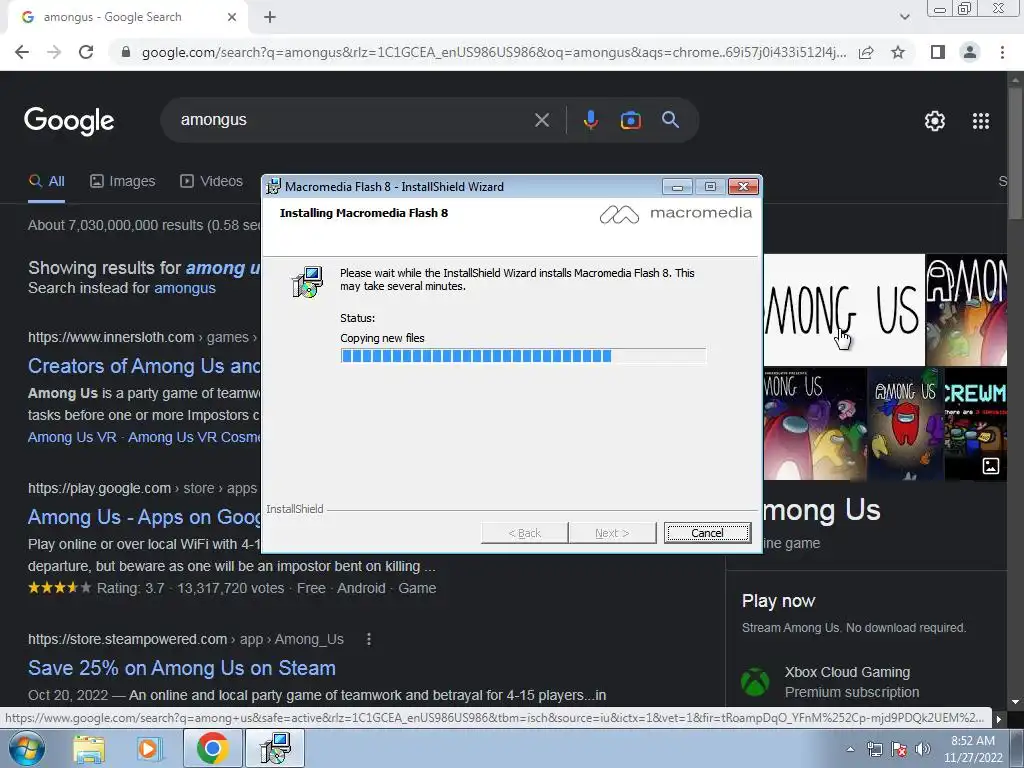Click the Chrome back arrow

(x=22, y=52)
